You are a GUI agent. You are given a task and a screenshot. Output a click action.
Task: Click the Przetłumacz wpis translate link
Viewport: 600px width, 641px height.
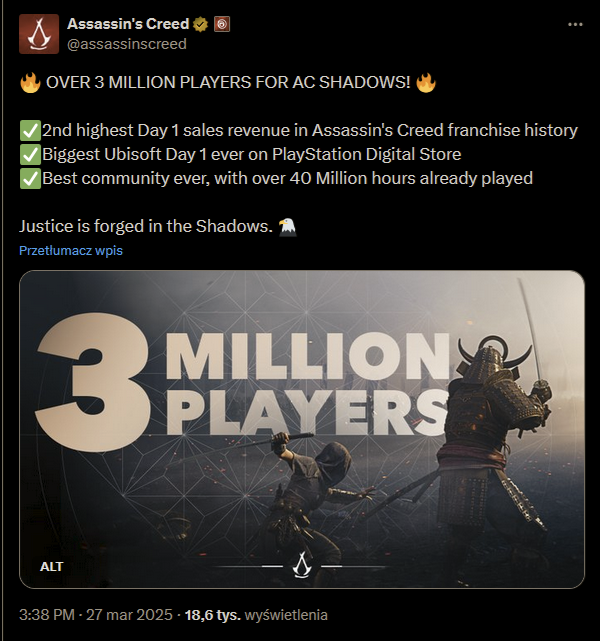click(x=71, y=250)
